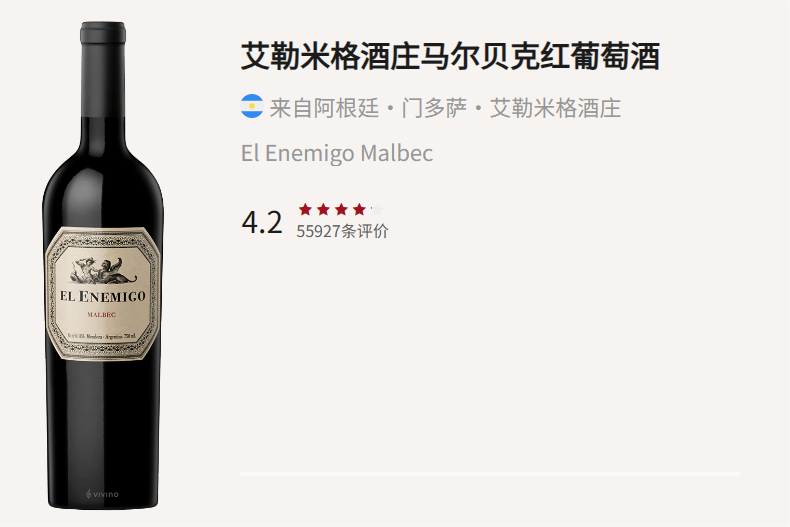Click the third red rating star

coord(342,209)
